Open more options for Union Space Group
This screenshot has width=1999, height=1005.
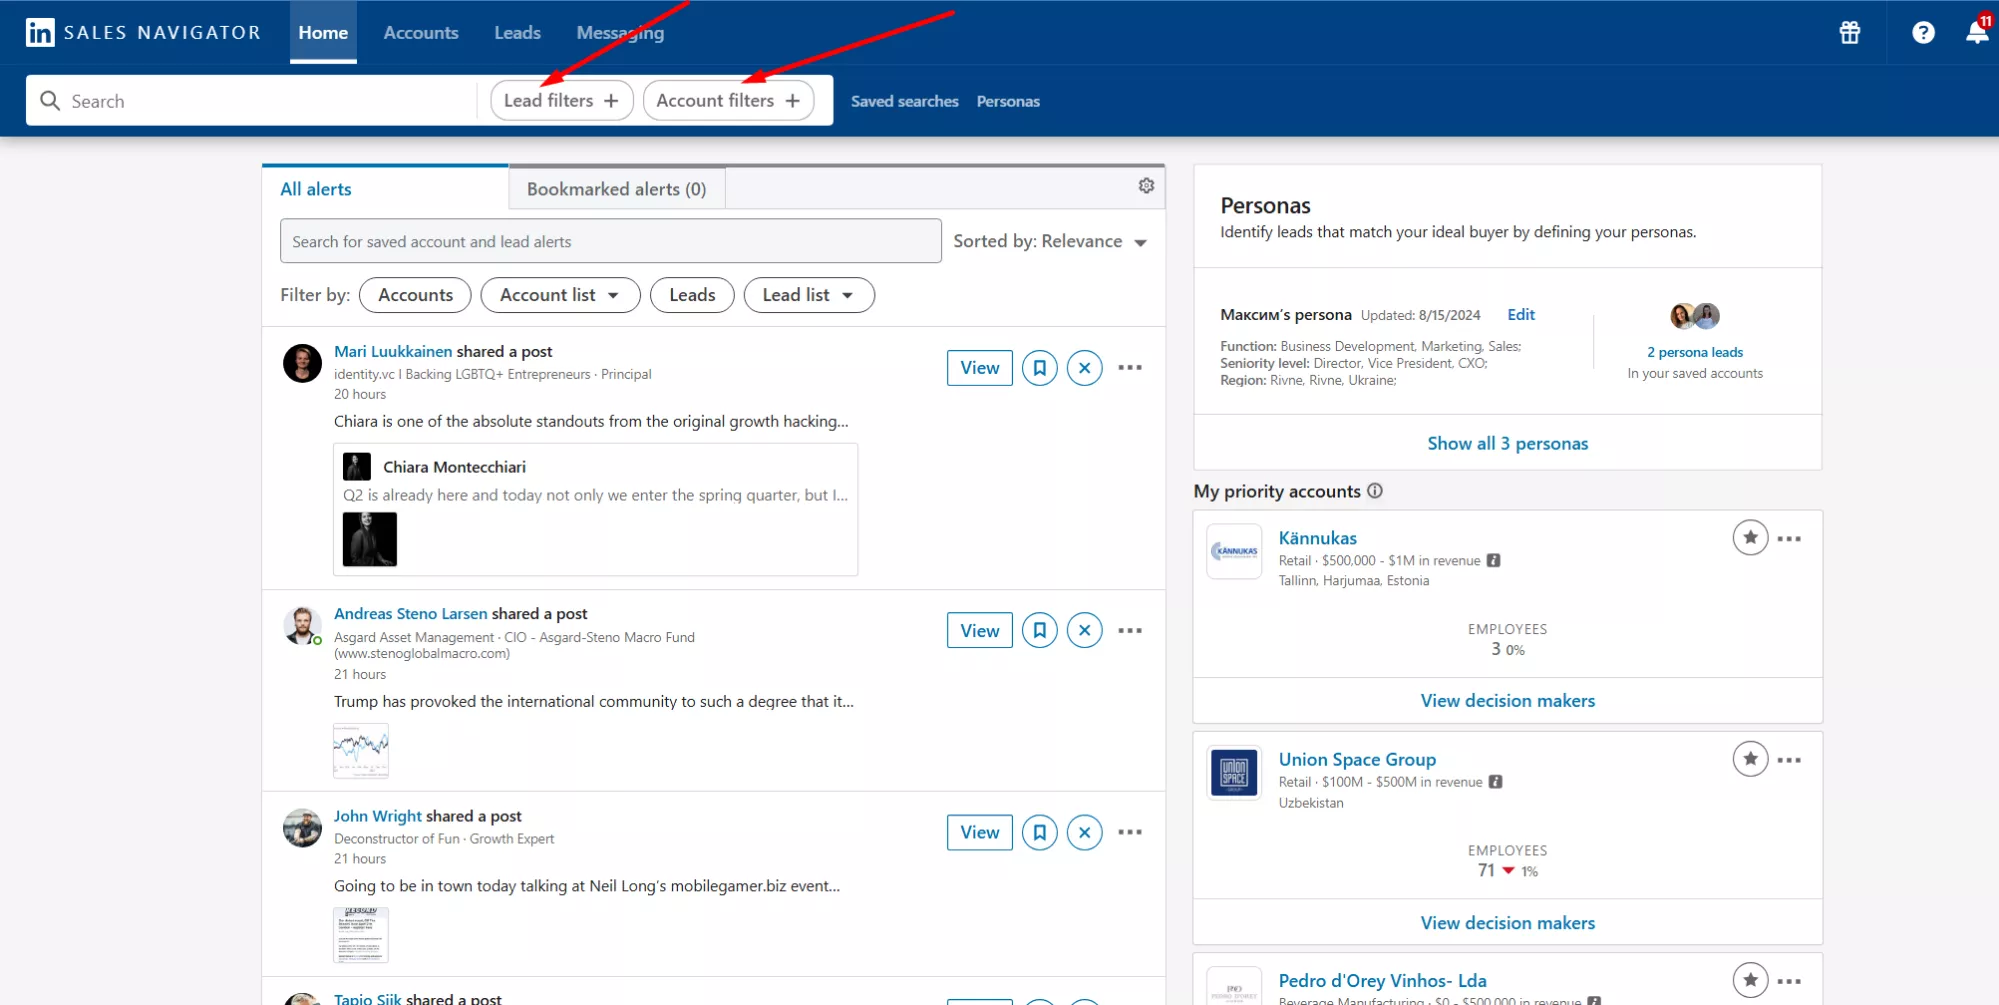[x=1789, y=760]
